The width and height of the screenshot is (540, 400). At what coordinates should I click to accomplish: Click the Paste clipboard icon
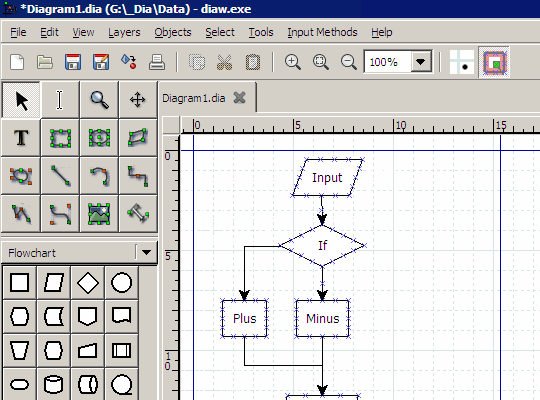click(x=252, y=62)
